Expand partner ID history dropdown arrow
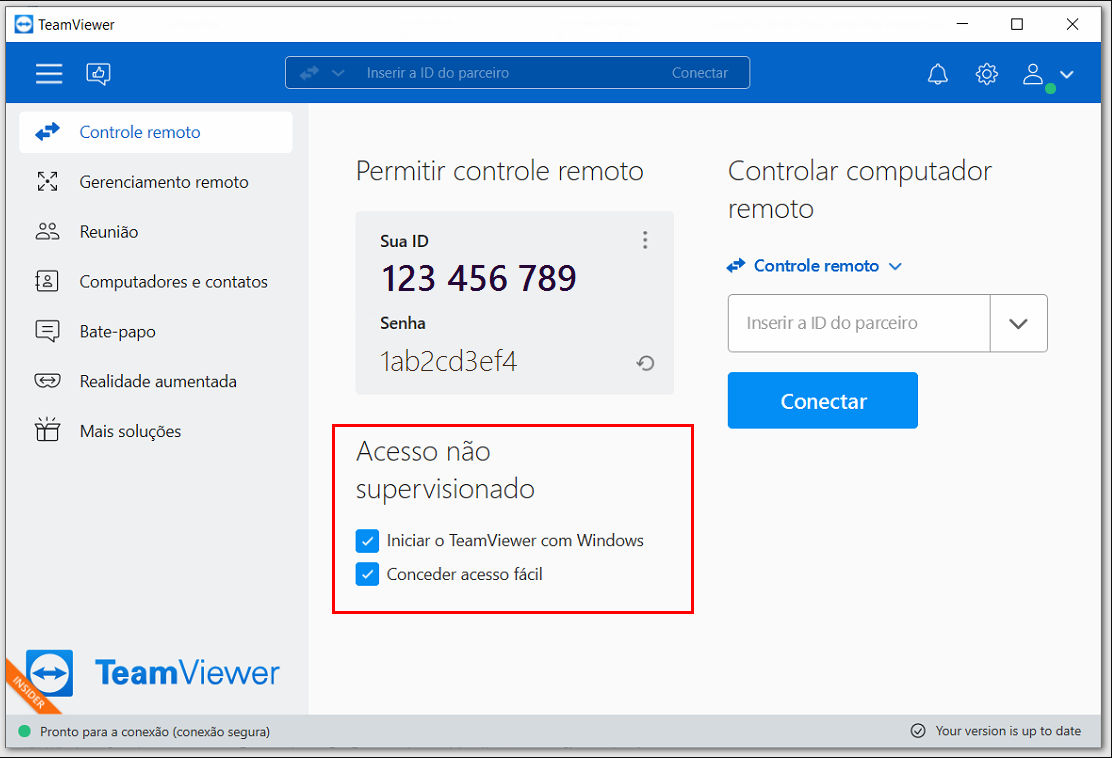The width and height of the screenshot is (1112, 758). [1018, 323]
